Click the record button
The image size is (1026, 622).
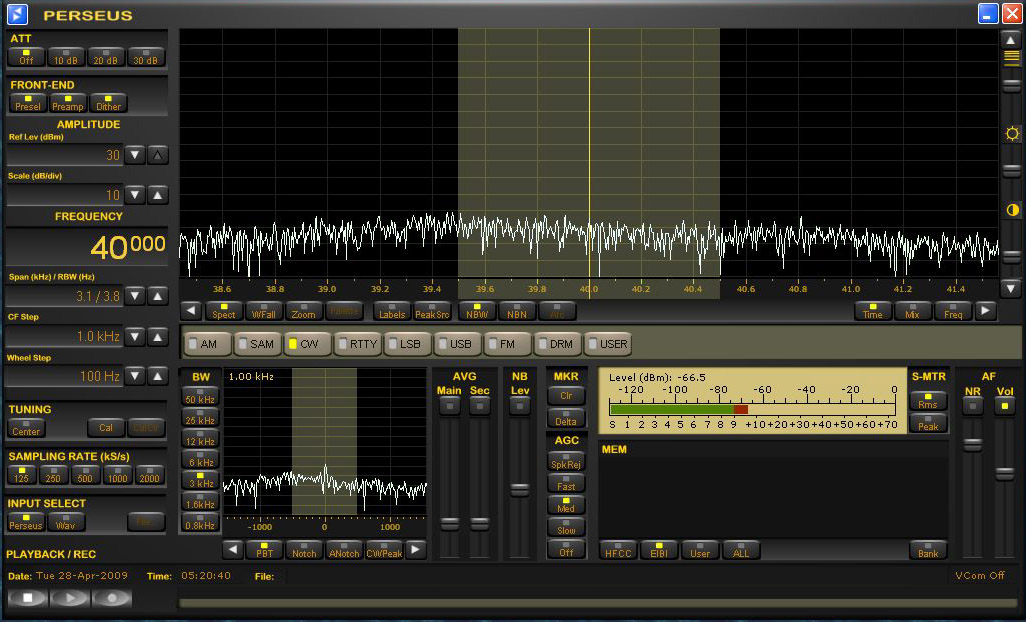click(x=112, y=598)
